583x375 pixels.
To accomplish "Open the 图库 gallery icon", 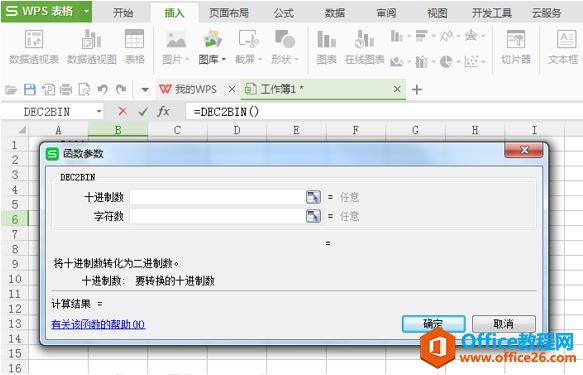I will click(x=212, y=39).
